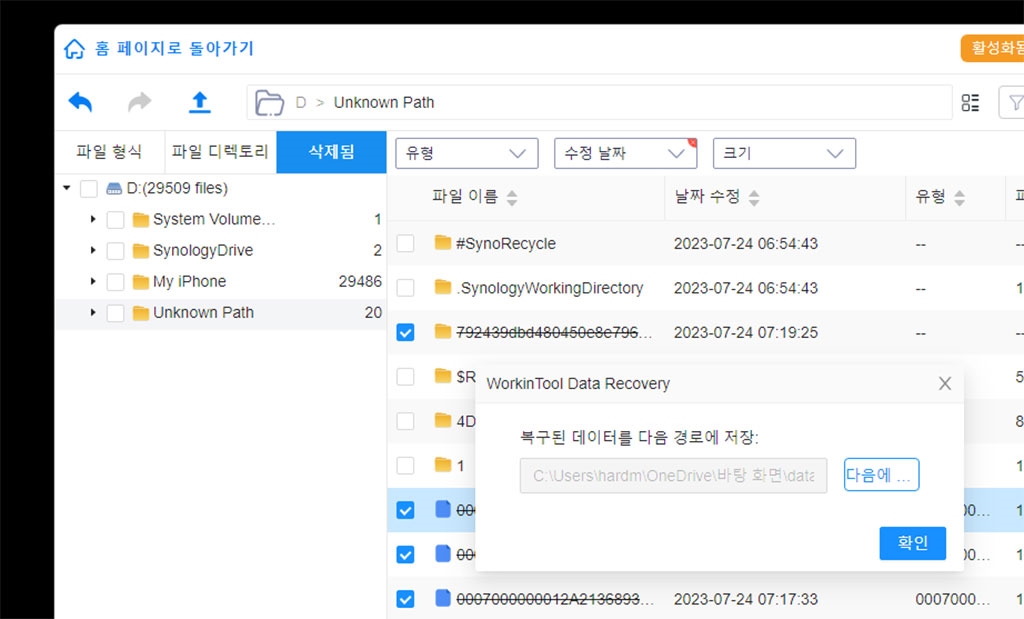Click 홈 페이지로 돌아가기 link

[x=174, y=48]
